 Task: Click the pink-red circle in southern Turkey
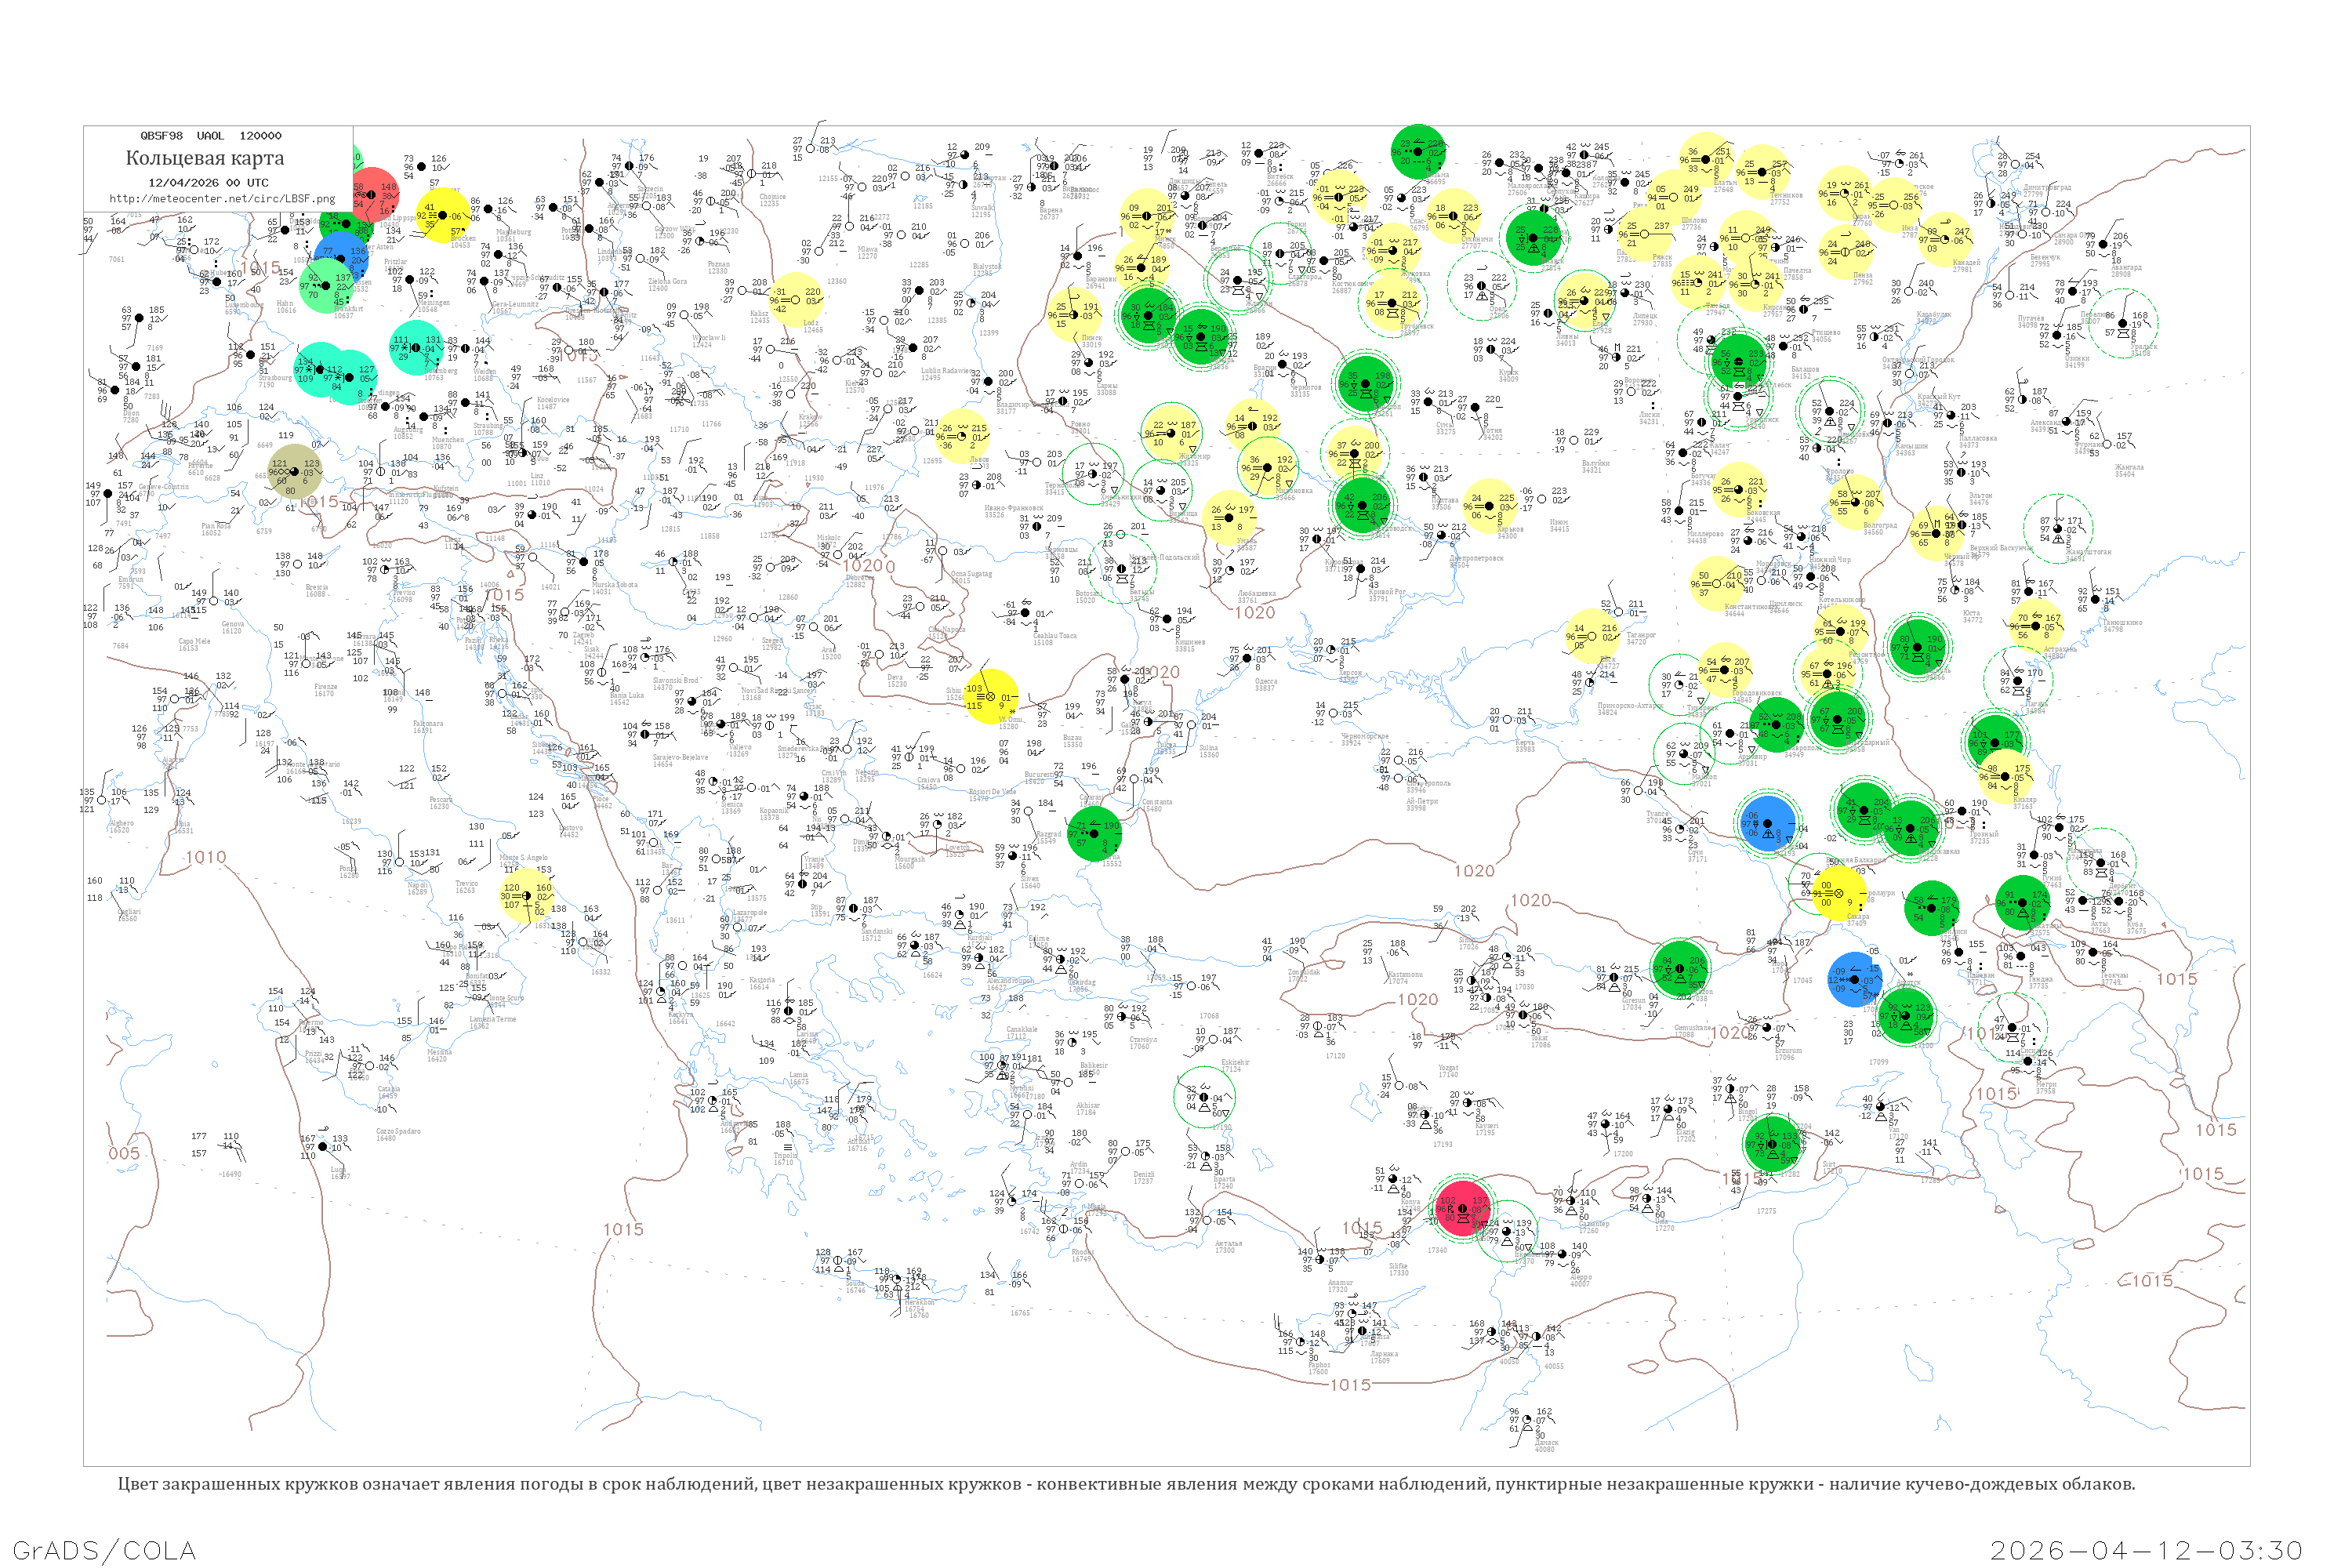[1462, 1208]
